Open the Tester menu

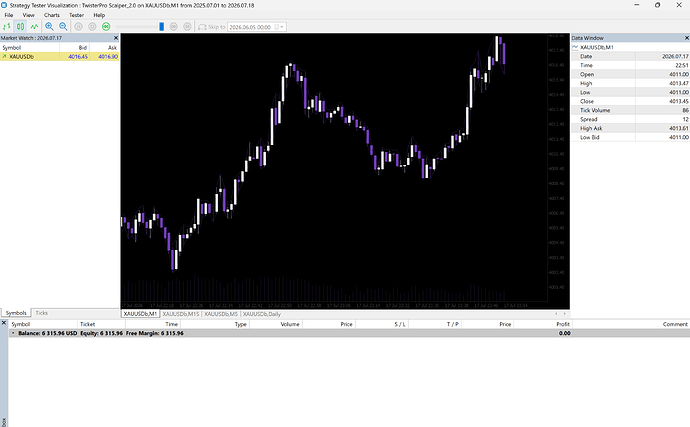click(x=76, y=15)
